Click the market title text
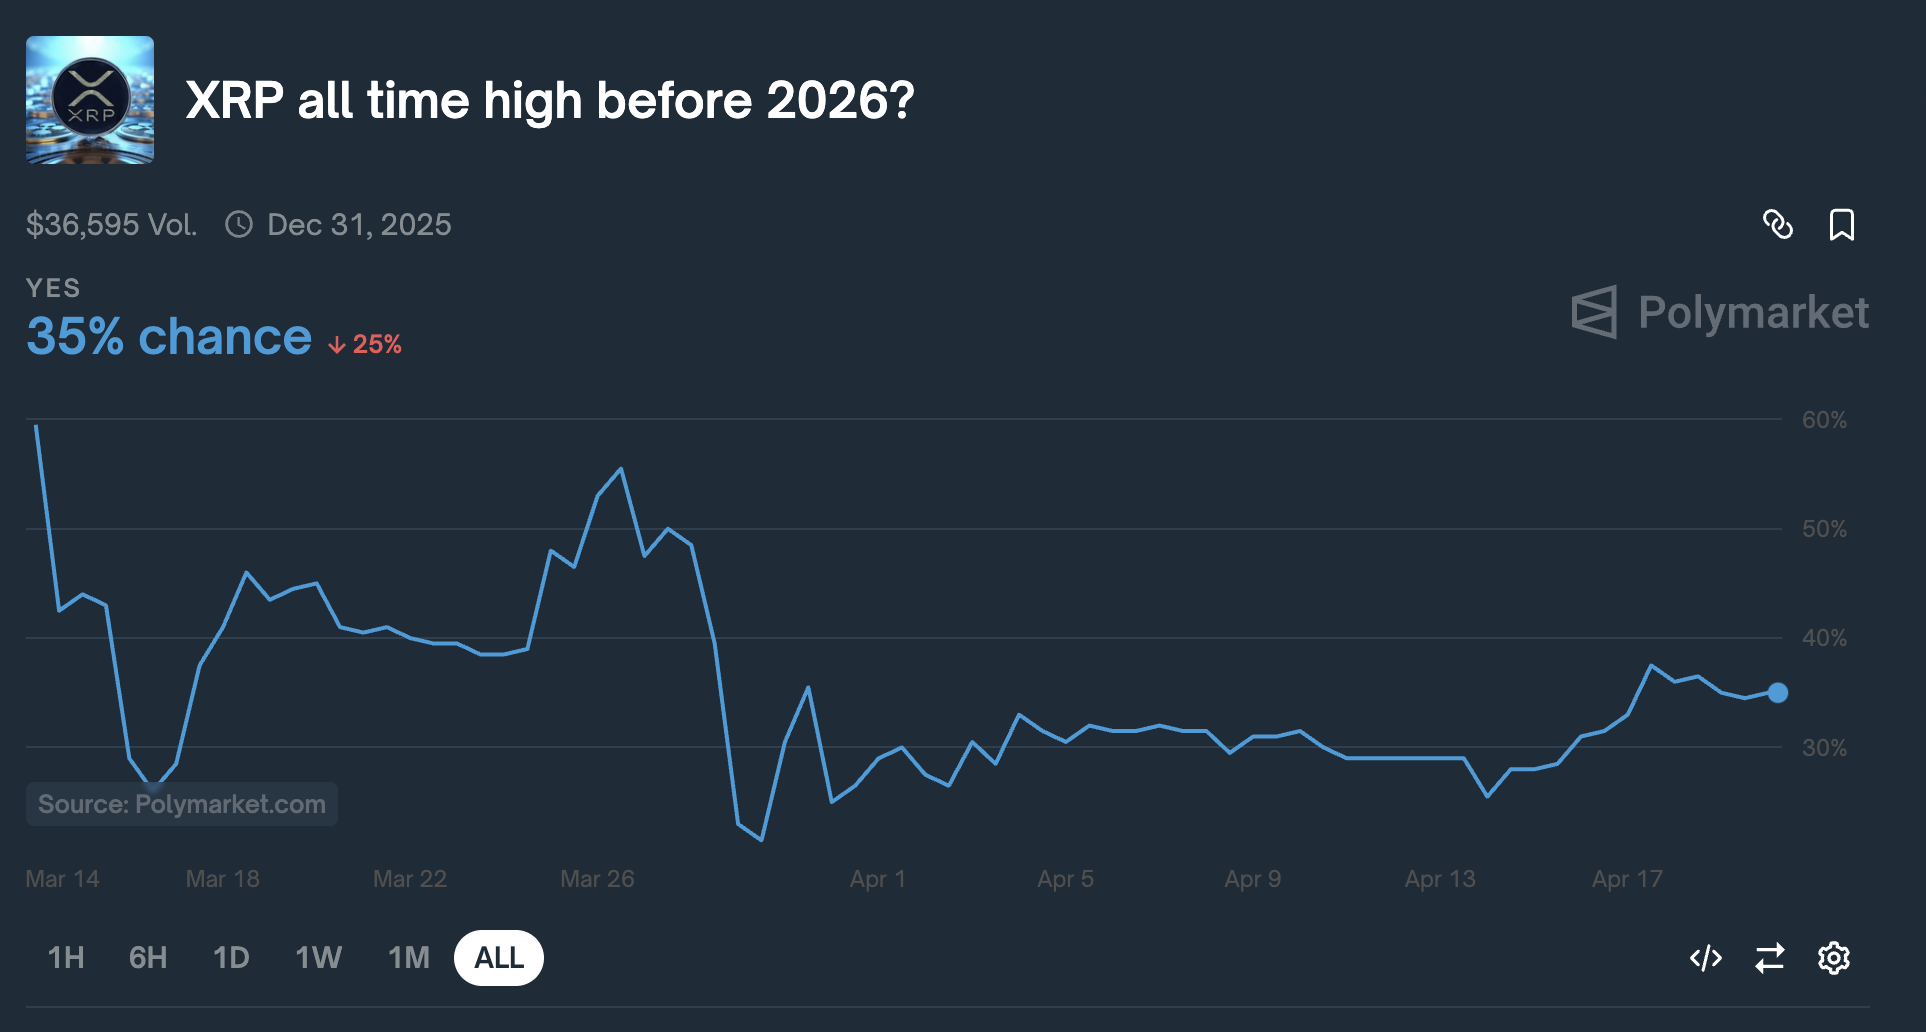Viewport: 1926px width, 1032px height. tap(551, 99)
